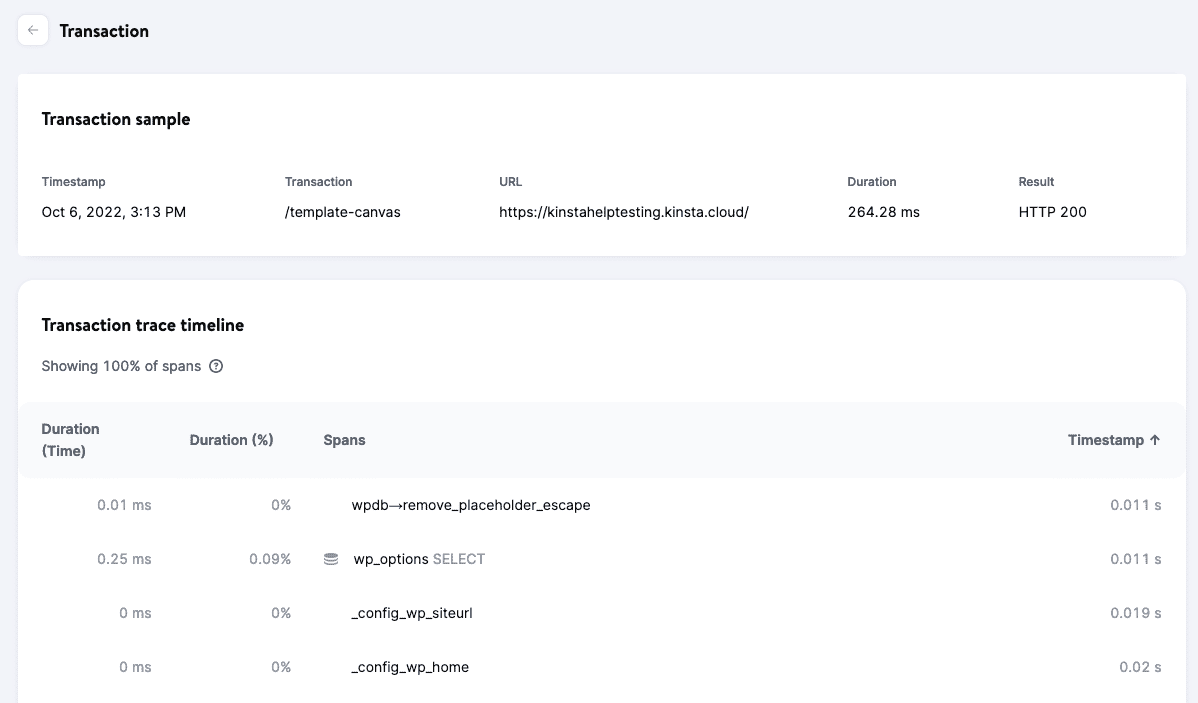Click the 264.28 ms duration value
The width and height of the screenshot is (1198, 703).
point(883,212)
